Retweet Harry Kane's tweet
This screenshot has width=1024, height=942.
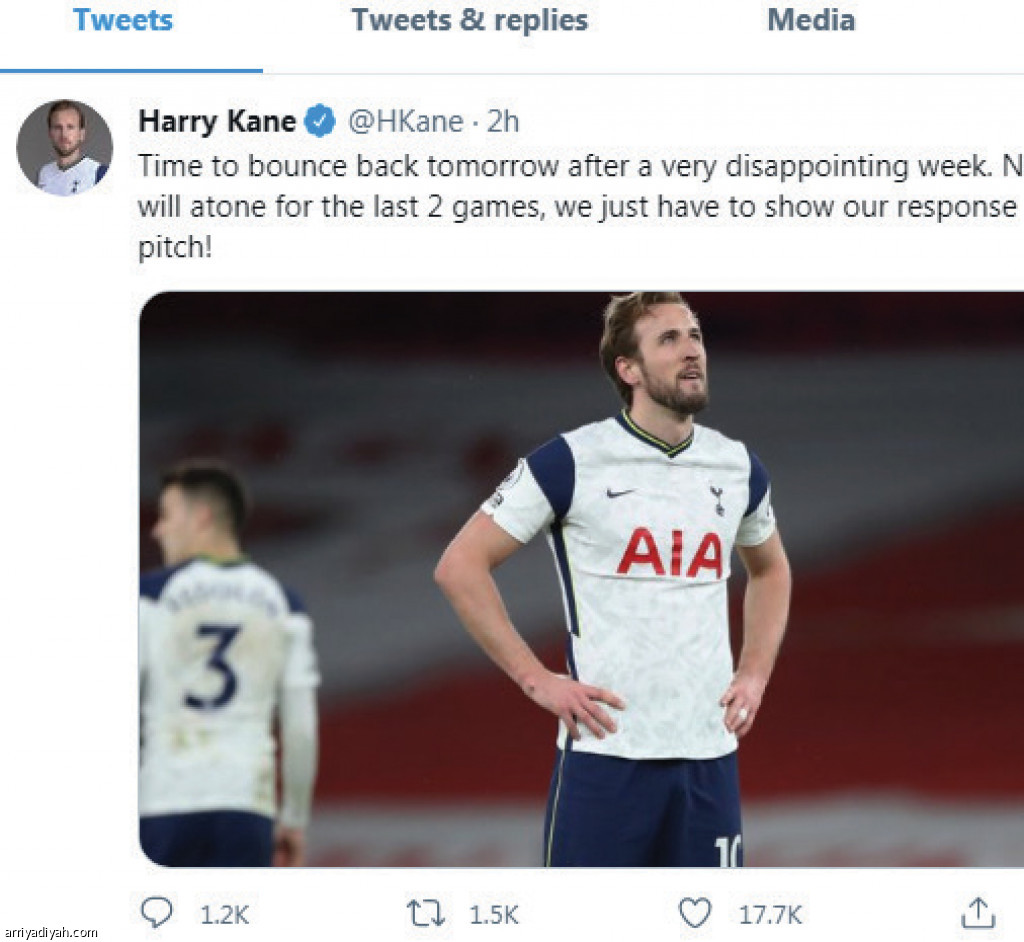coord(426,912)
